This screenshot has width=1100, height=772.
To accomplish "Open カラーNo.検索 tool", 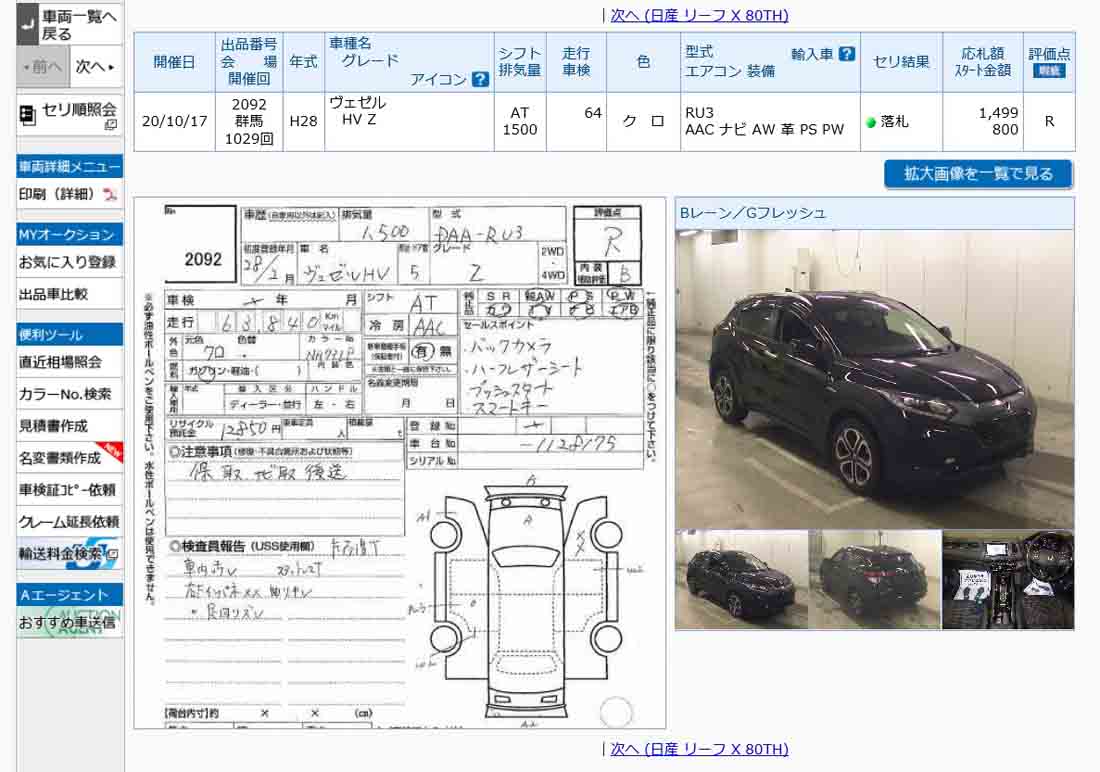I will 69,394.
